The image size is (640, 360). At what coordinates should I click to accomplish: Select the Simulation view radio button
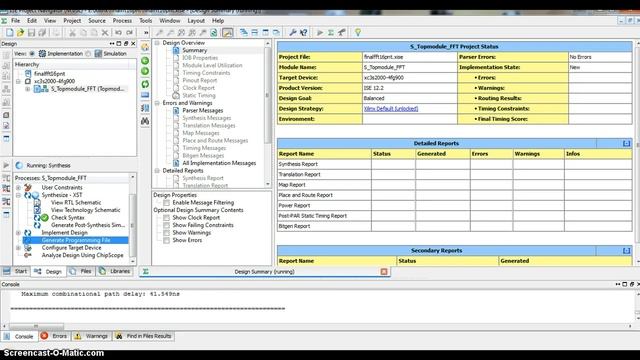pos(88,53)
